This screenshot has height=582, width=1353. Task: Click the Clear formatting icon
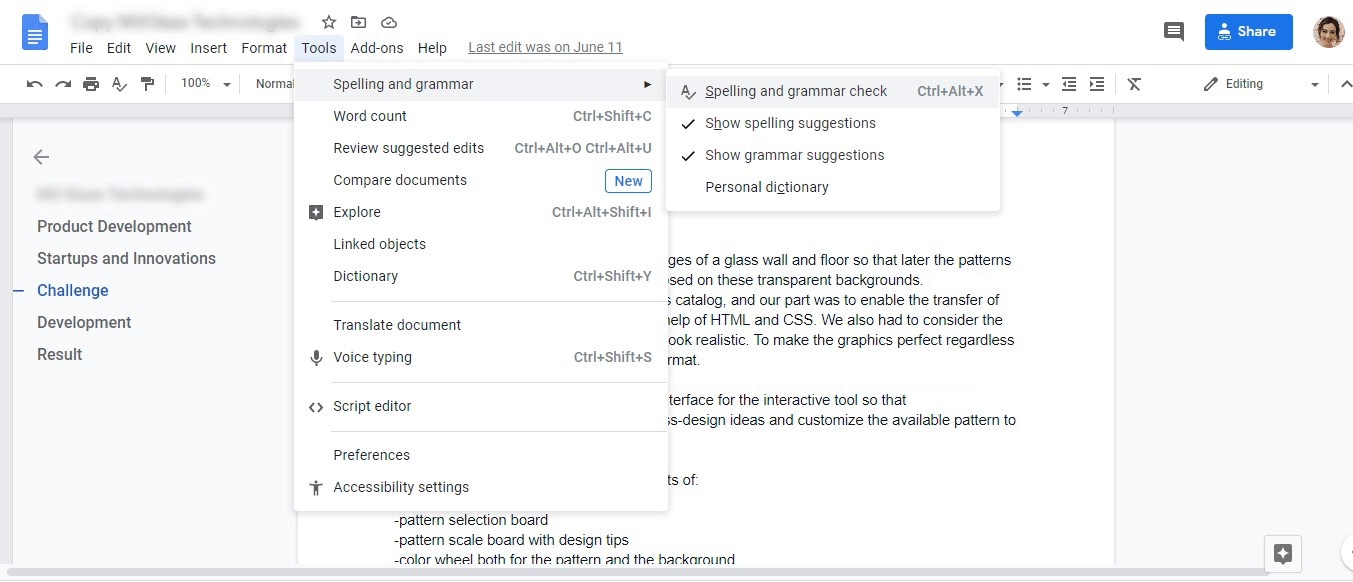click(1134, 84)
